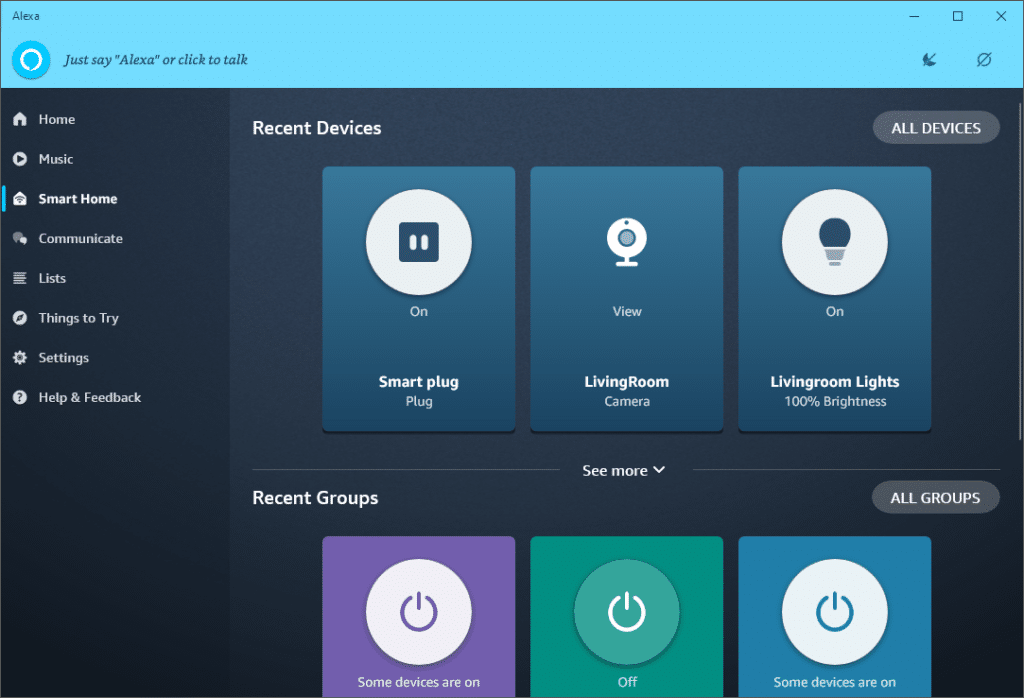Viewport: 1024px width, 698px height.
Task: Click the ALL DEVICES button
Action: coord(936,128)
